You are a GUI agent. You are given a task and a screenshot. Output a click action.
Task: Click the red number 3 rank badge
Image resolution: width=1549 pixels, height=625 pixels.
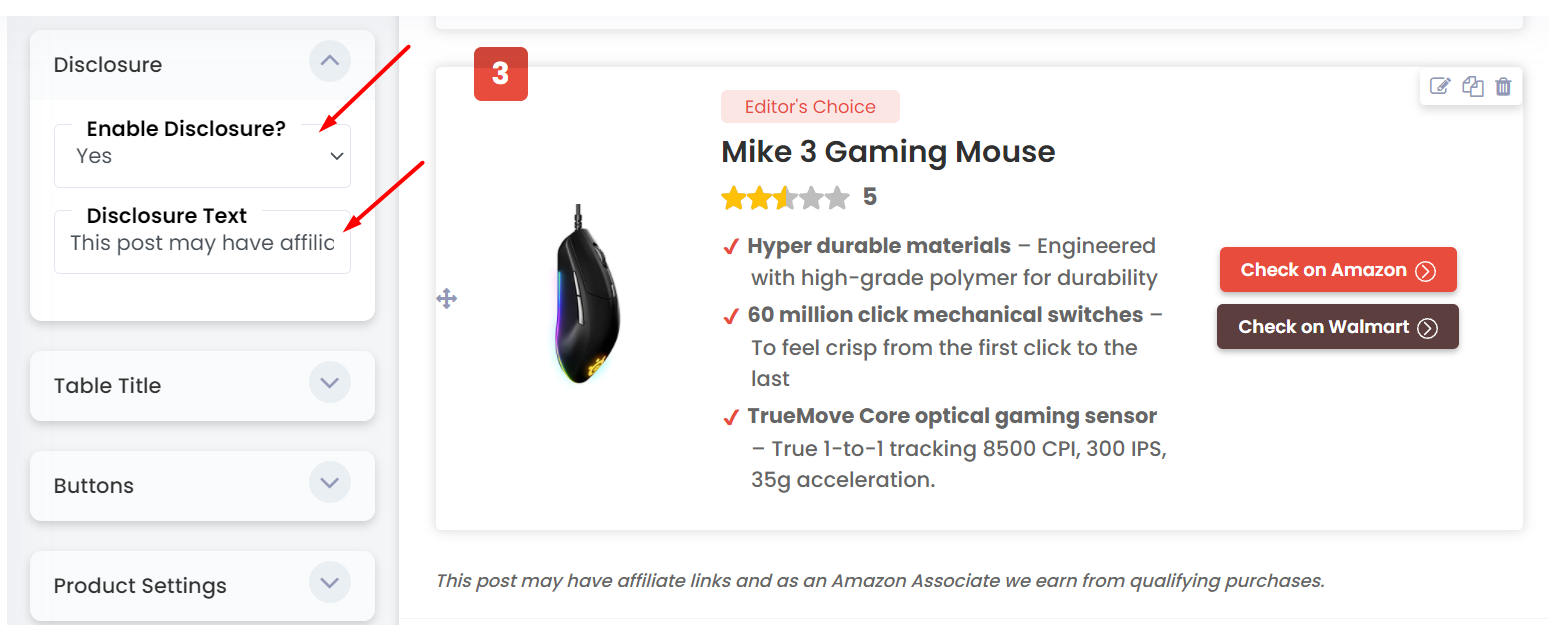click(x=501, y=74)
